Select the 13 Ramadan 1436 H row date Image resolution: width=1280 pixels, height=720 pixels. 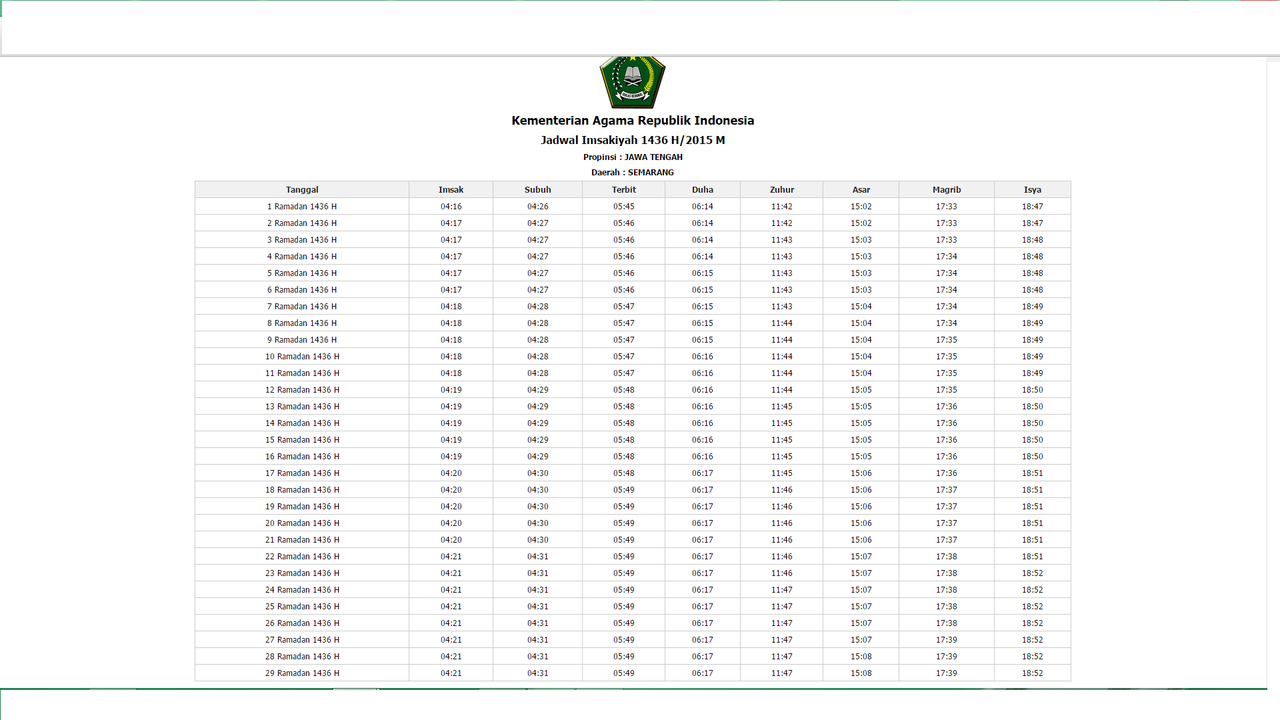302,407
